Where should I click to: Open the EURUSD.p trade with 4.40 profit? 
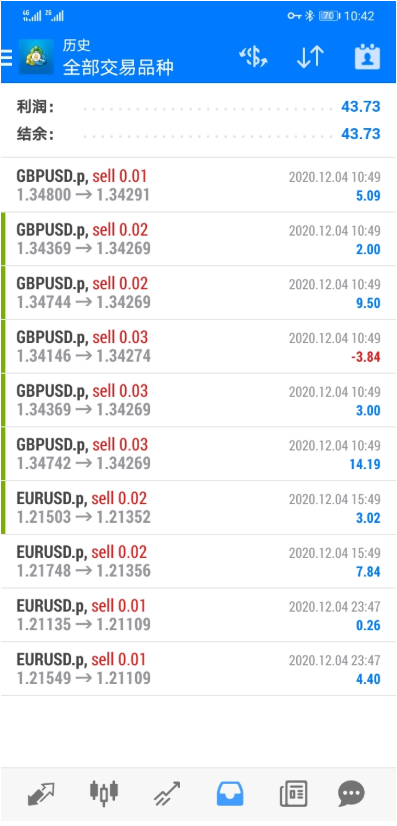point(198,669)
